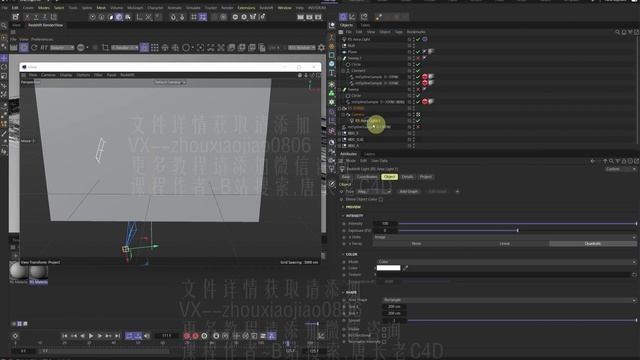The image size is (640, 360).
Task: Go to start of timeline
Action: point(64,336)
